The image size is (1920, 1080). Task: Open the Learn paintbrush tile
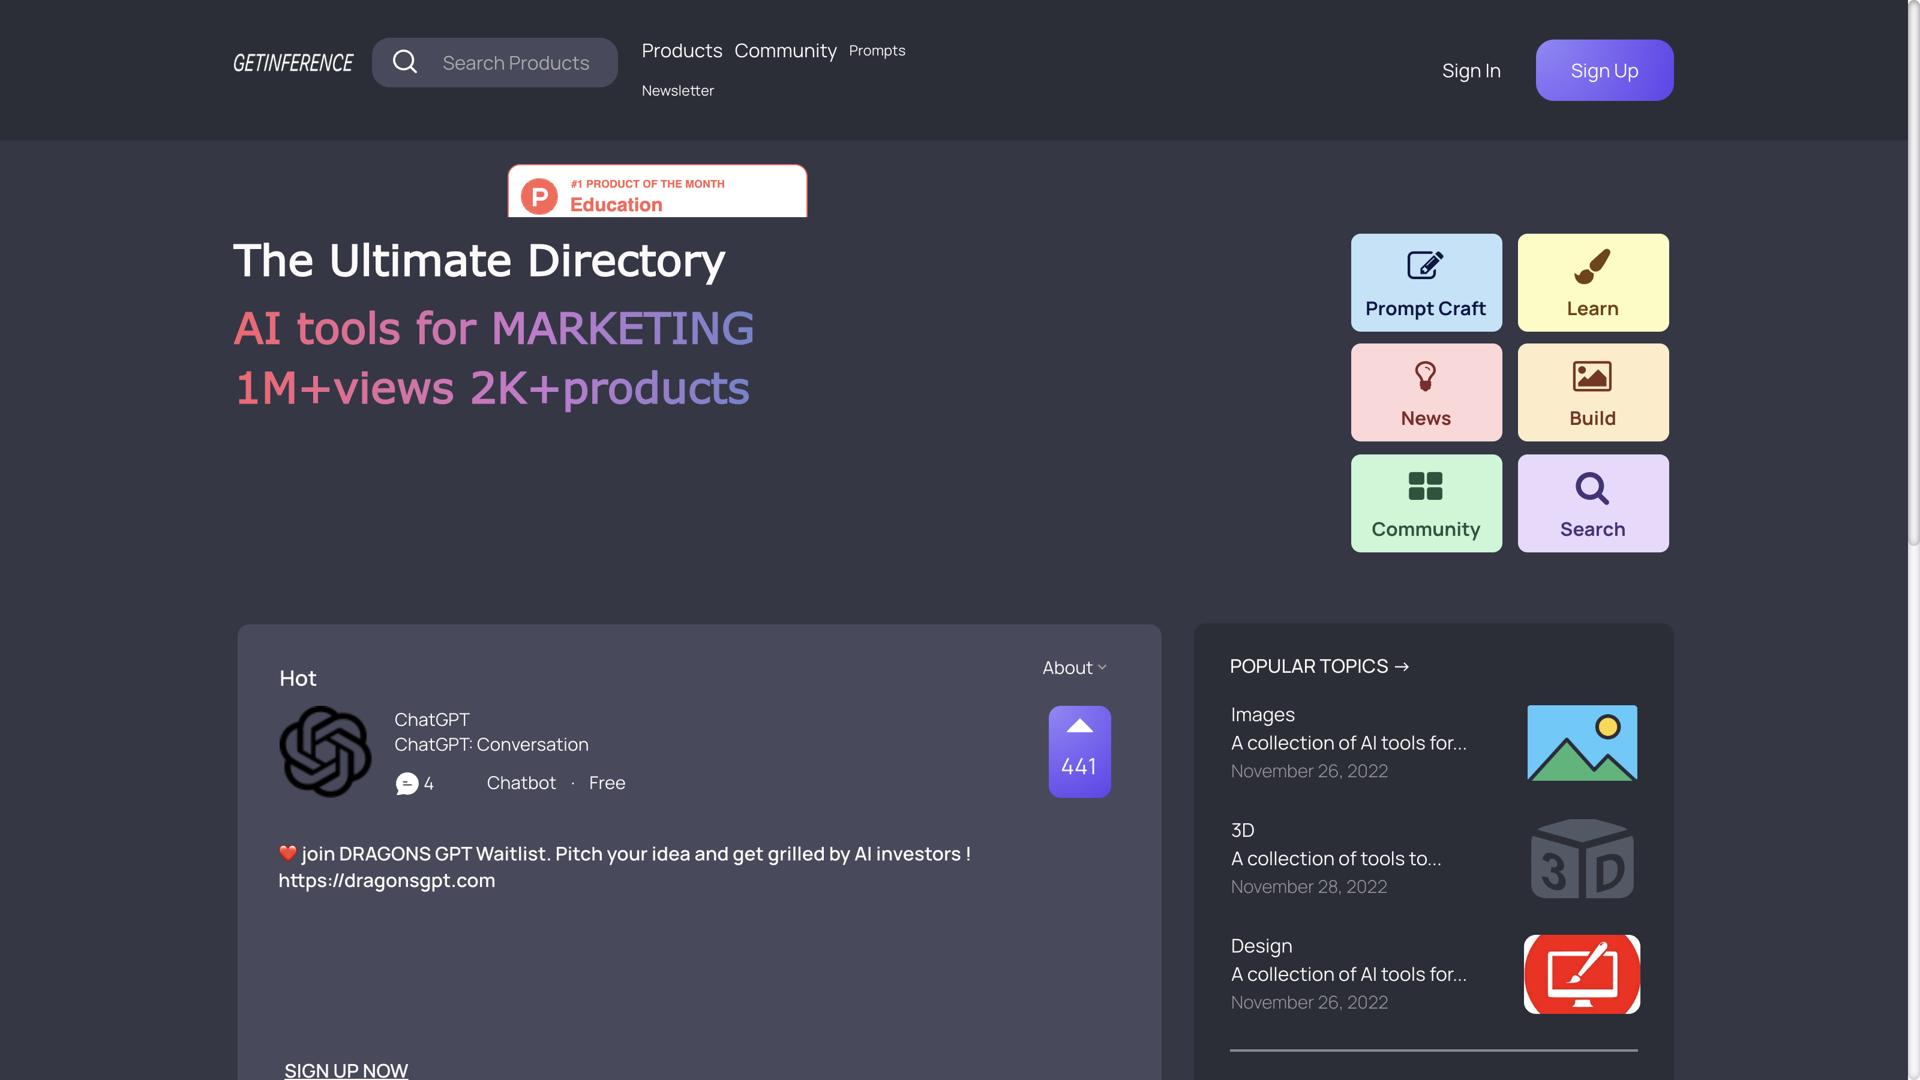(1592, 282)
